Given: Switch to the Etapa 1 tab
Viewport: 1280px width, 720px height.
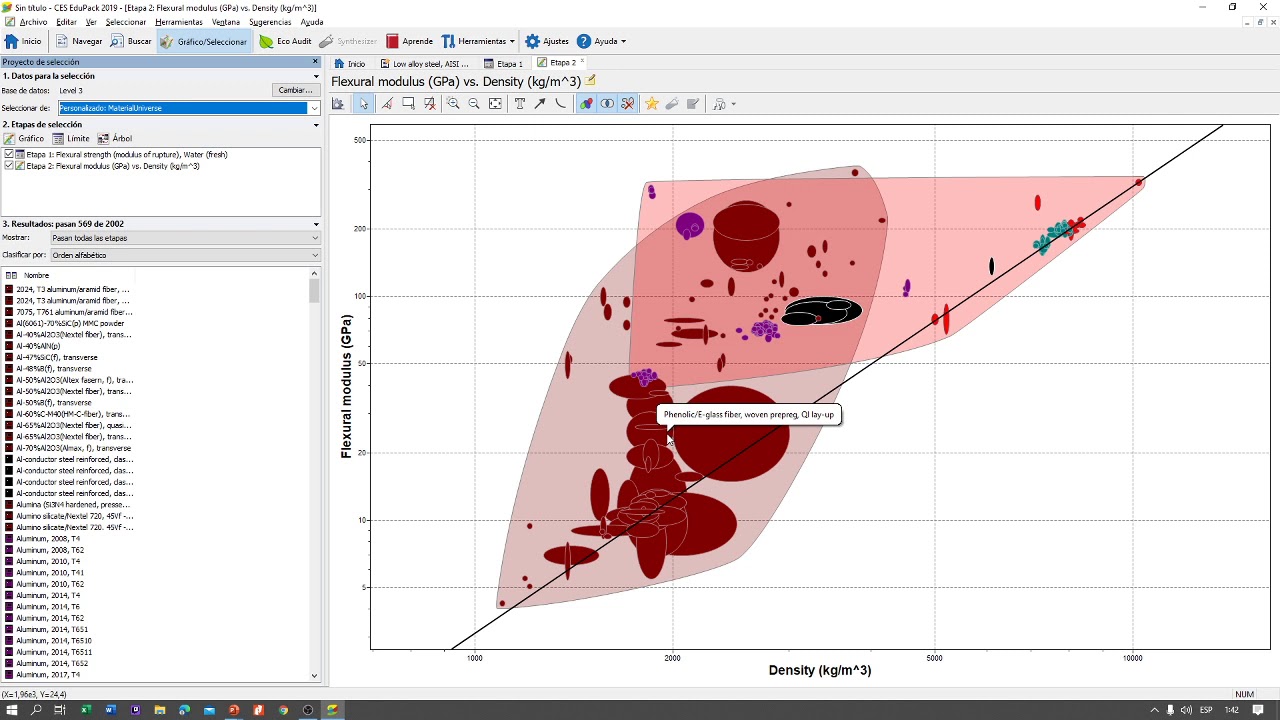Looking at the screenshot, I should [x=503, y=63].
